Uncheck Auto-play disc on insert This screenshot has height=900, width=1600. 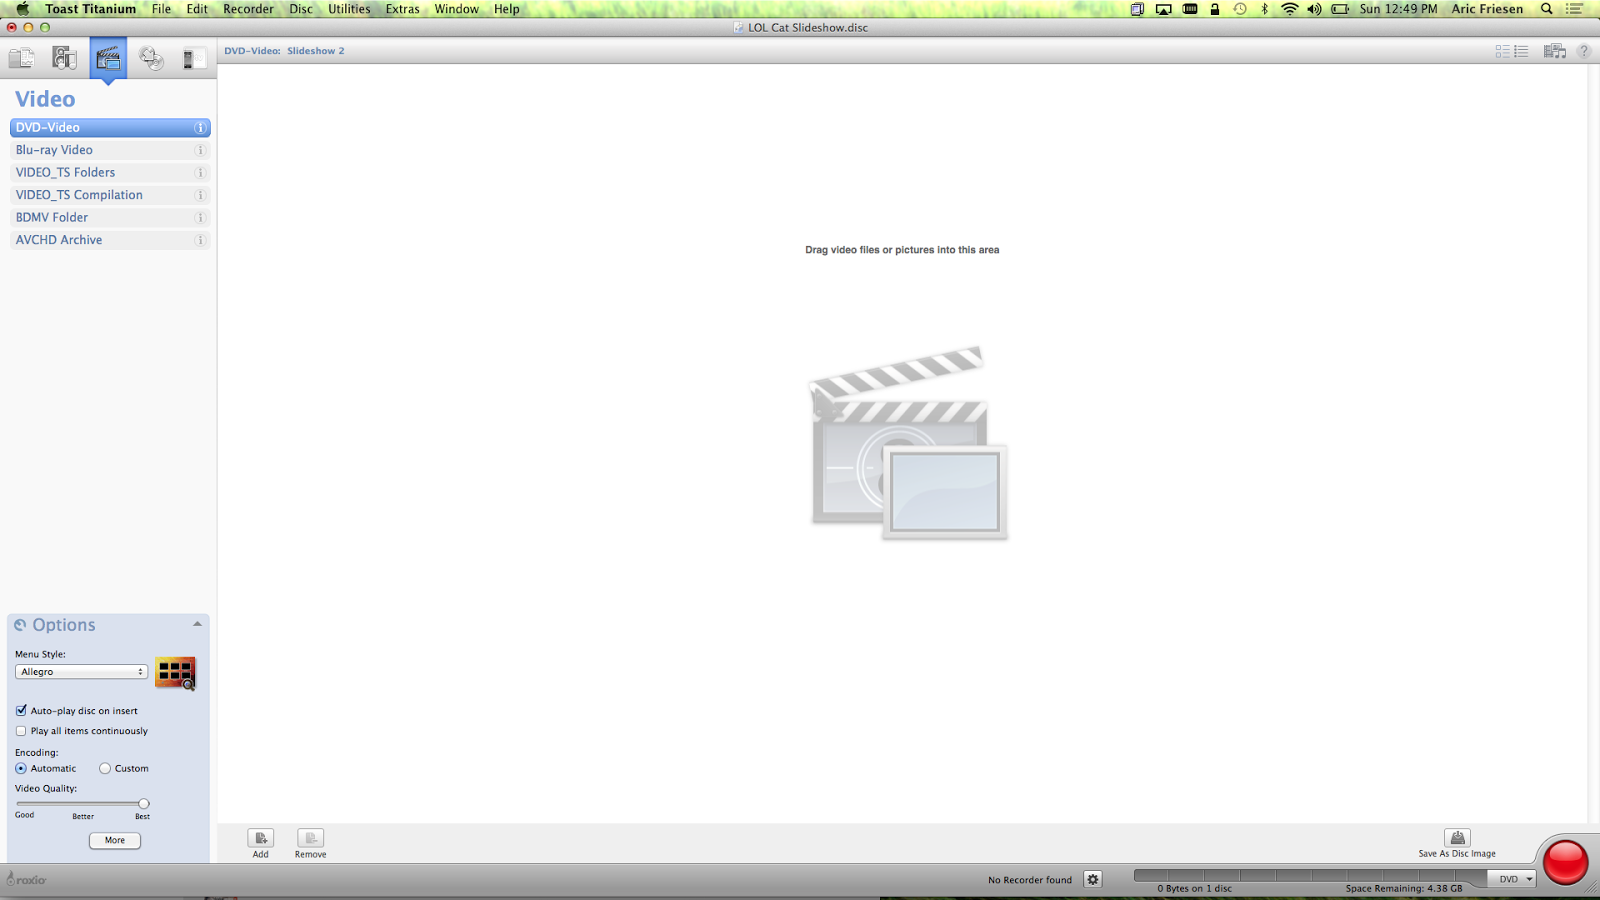(21, 711)
